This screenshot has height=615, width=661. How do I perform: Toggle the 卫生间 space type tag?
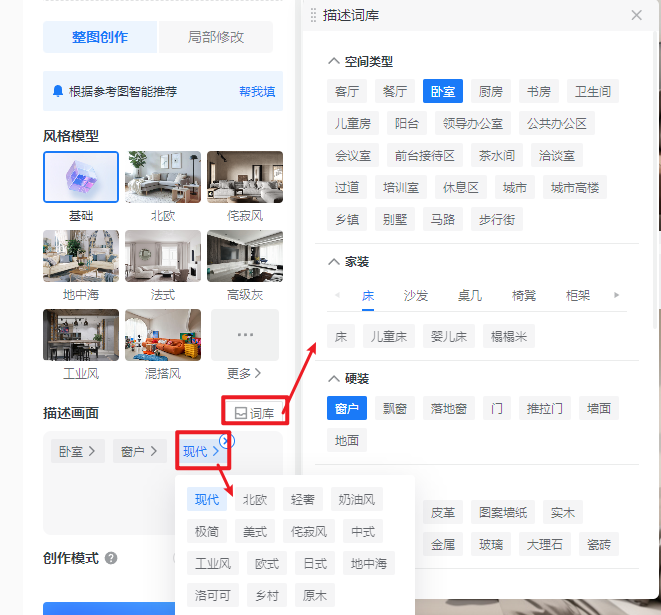(593, 91)
